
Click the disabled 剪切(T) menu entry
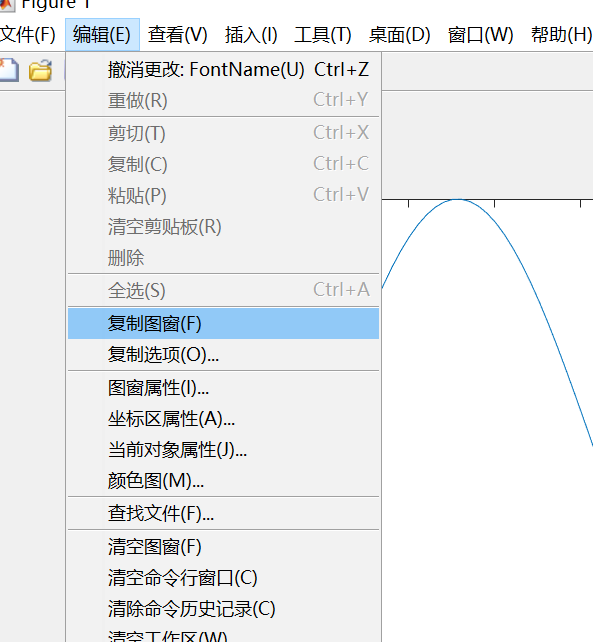[223, 133]
